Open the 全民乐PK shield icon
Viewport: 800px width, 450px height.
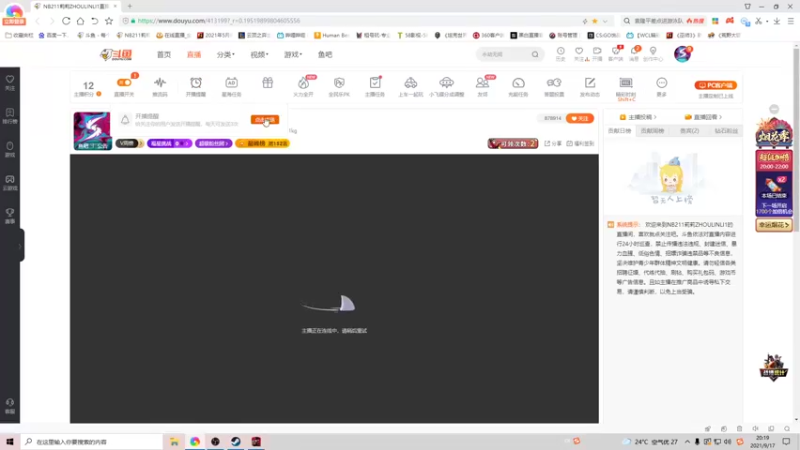point(339,83)
